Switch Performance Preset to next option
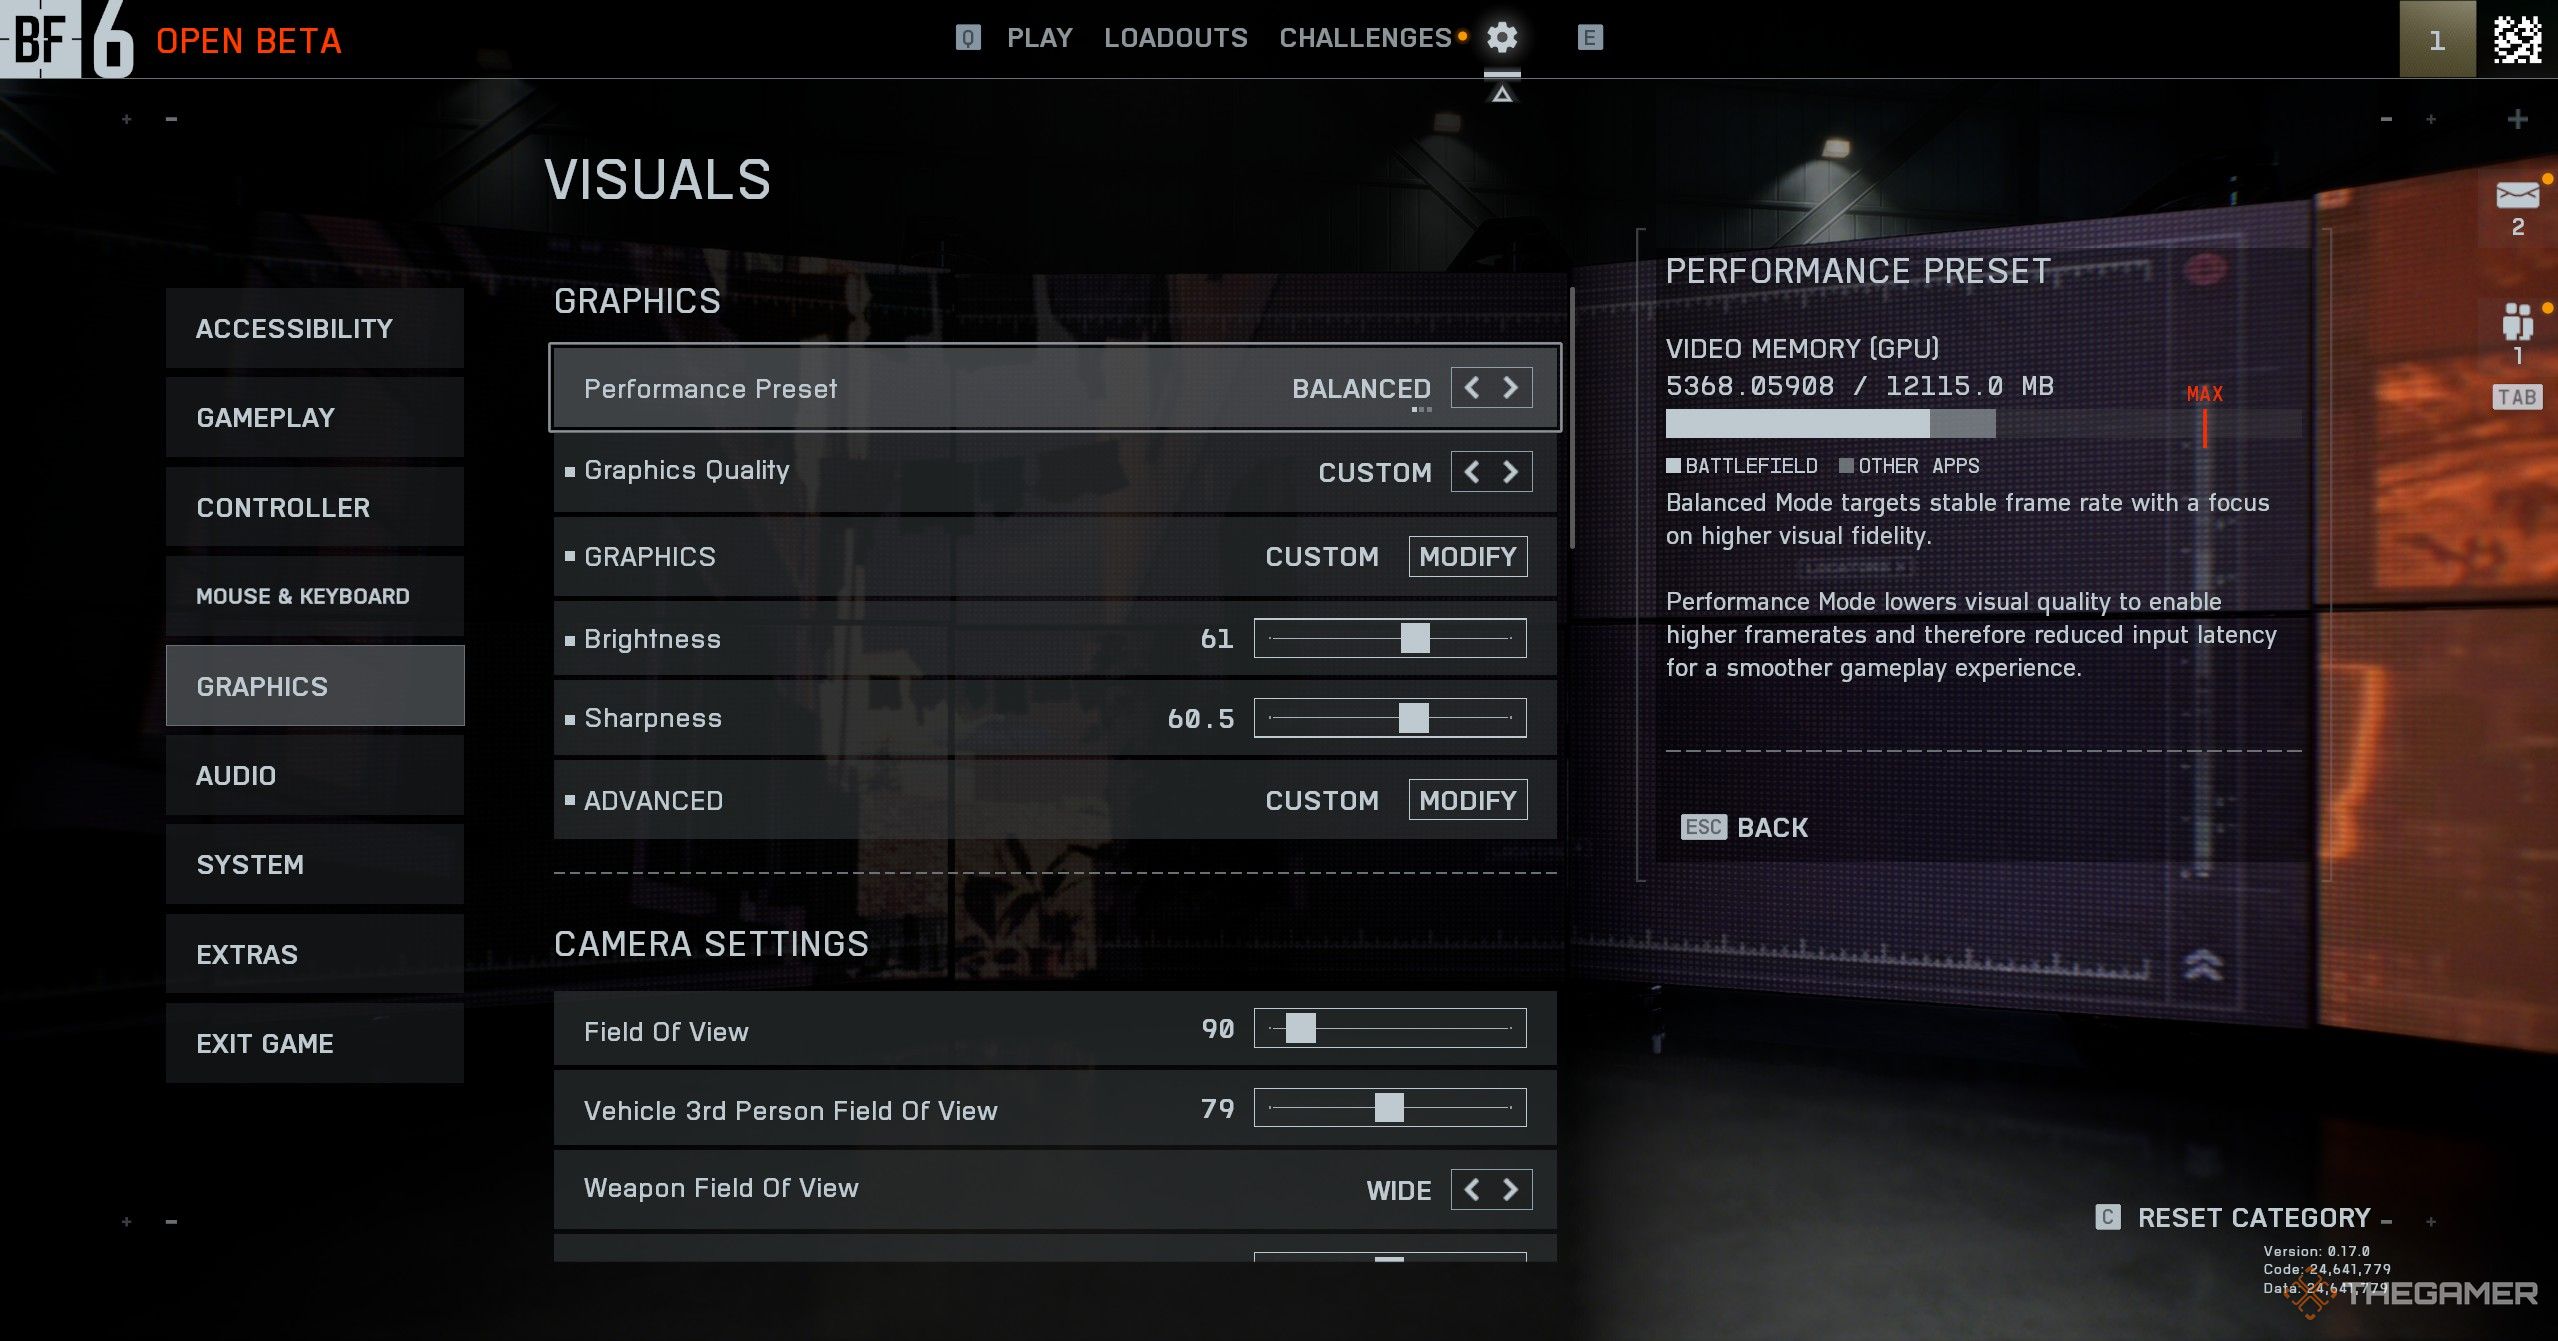 click(x=1511, y=388)
